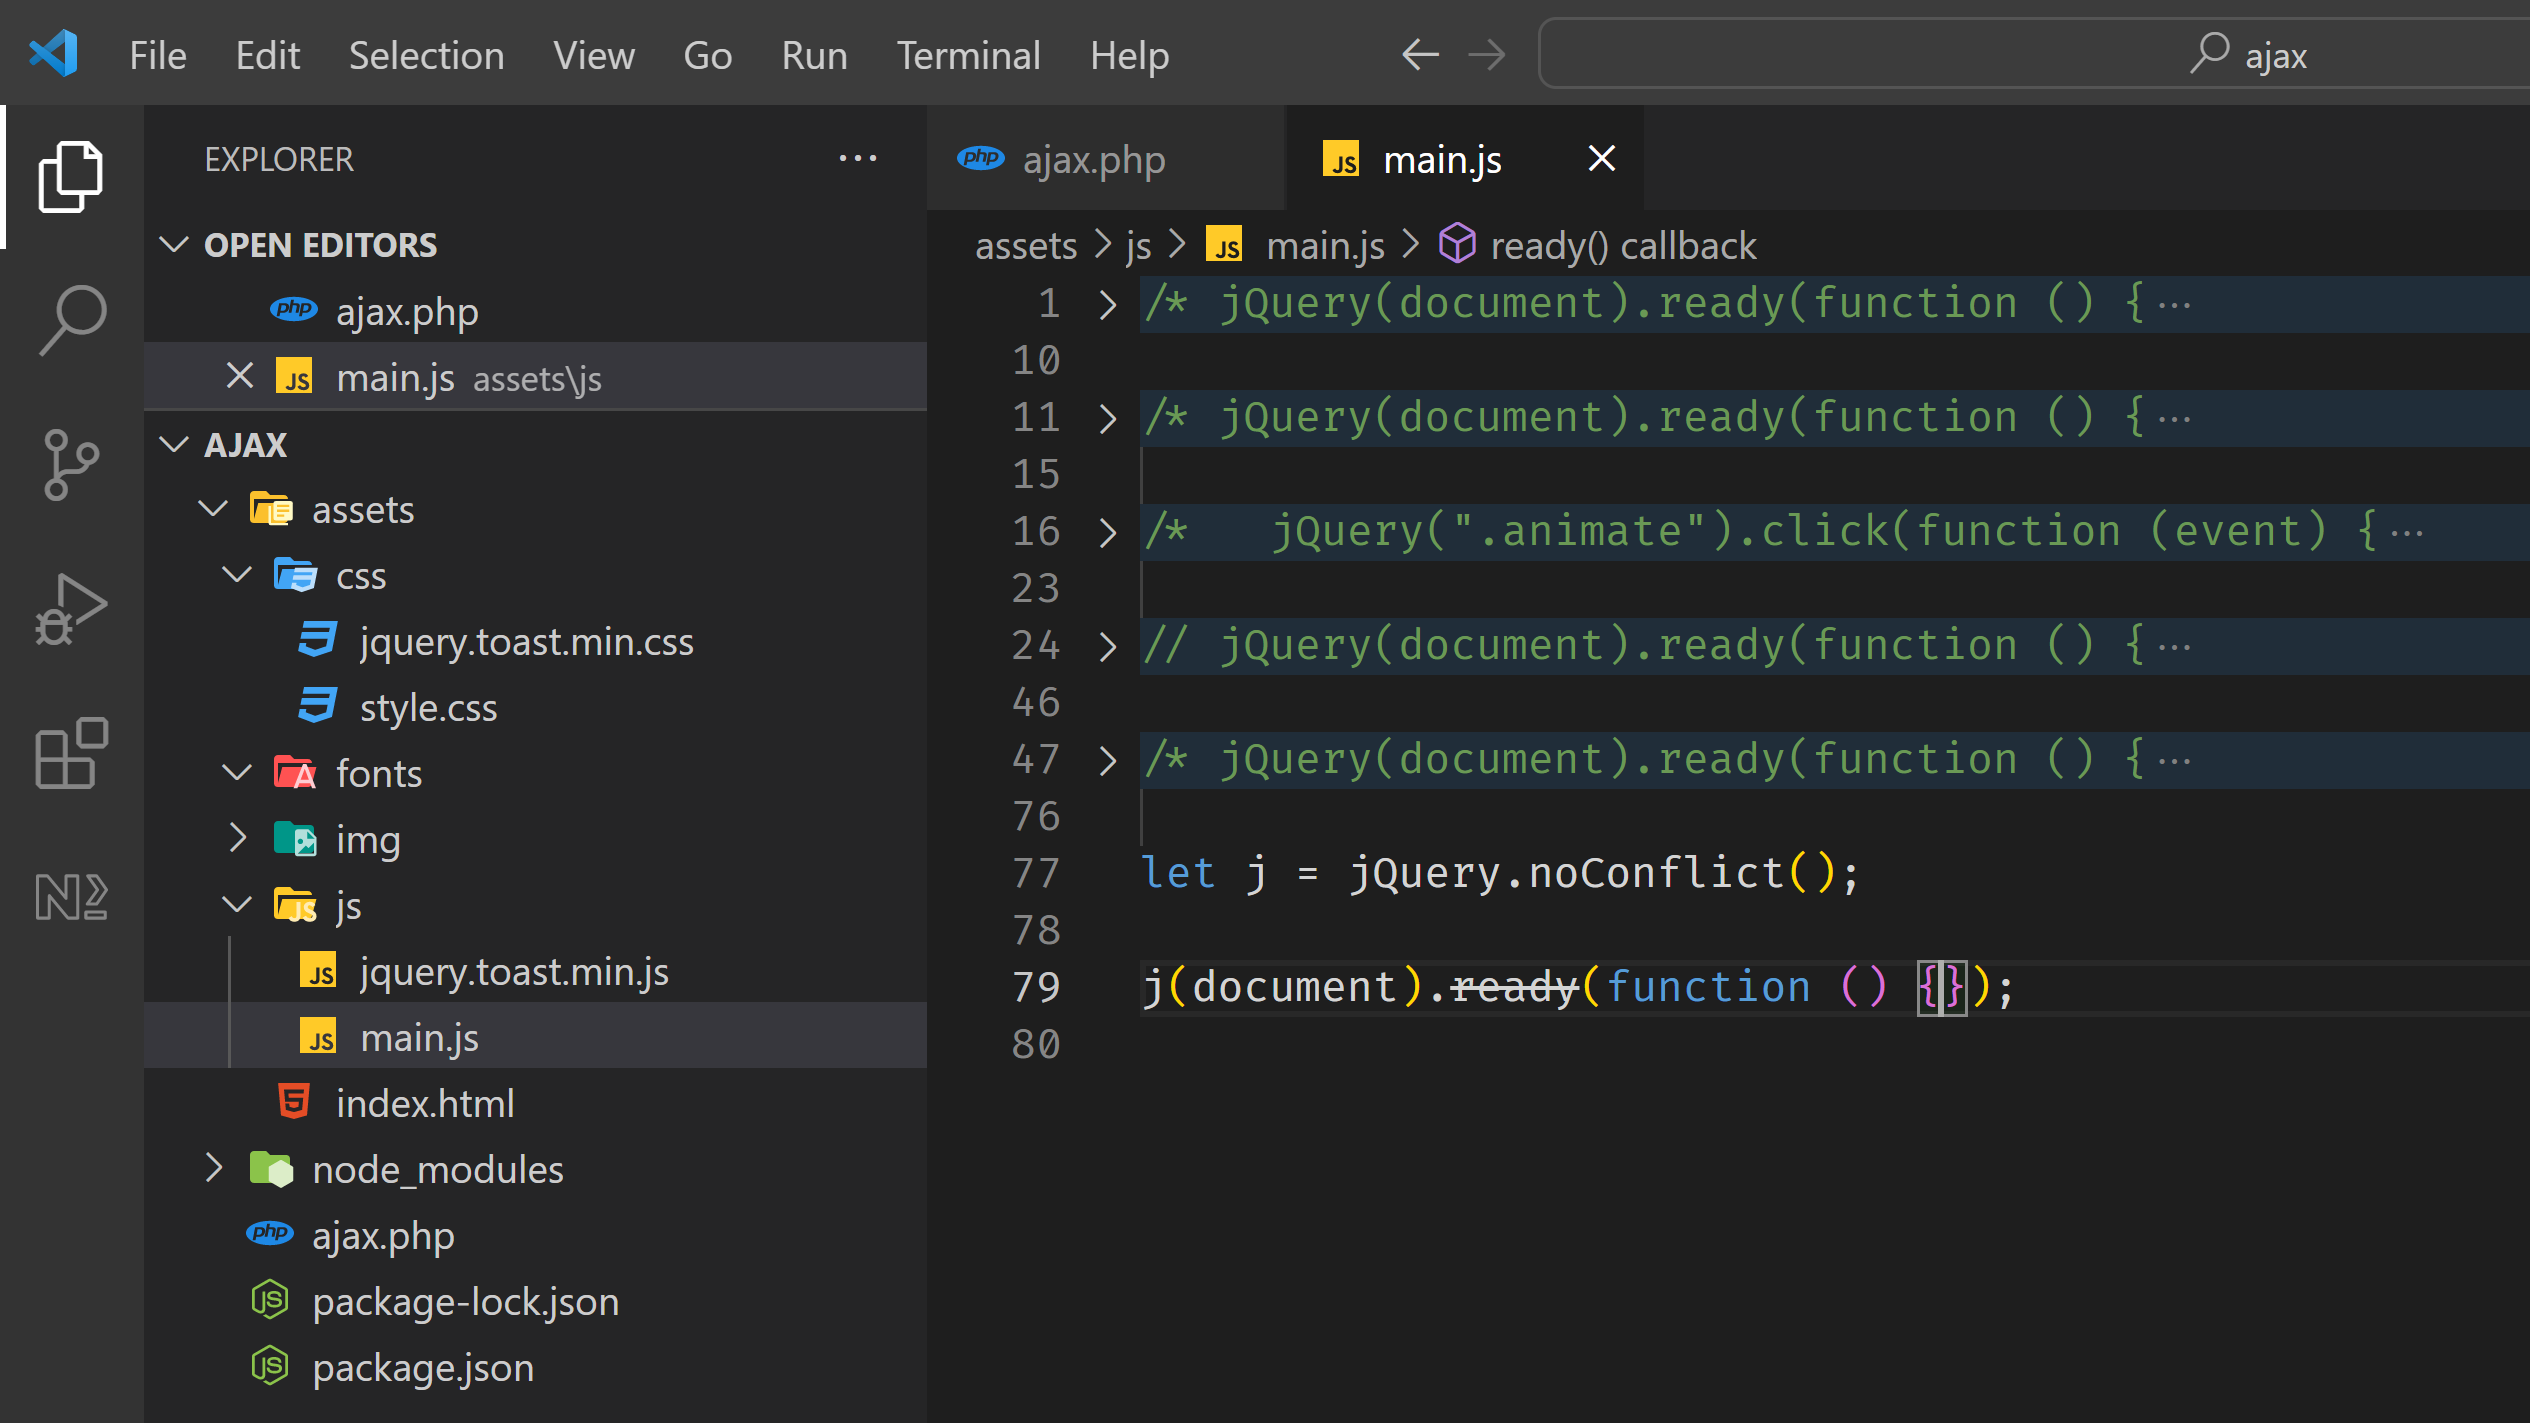Open the File menu
This screenshot has width=2530, height=1423.
[158, 55]
